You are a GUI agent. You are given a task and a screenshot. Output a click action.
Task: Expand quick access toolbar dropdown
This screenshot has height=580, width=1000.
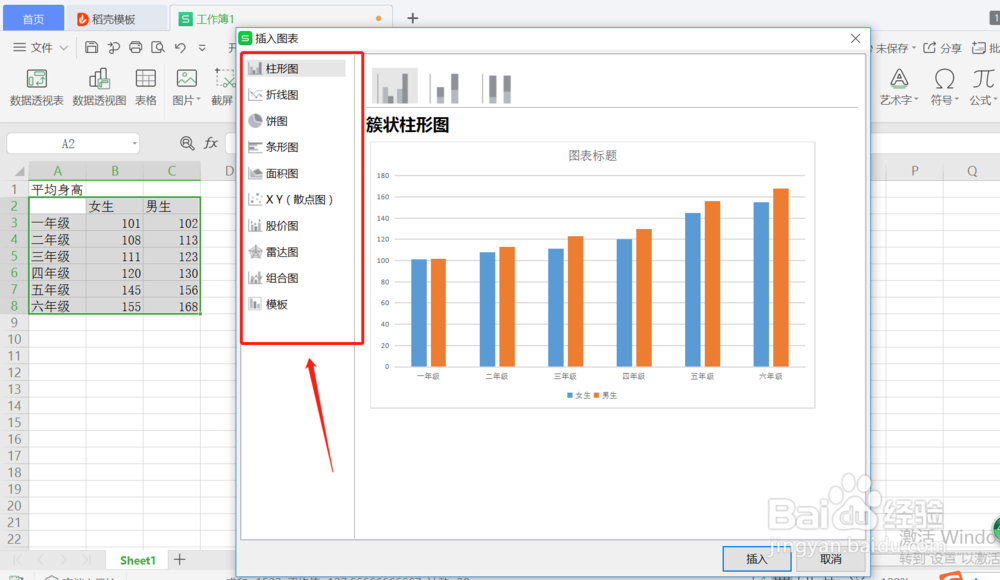tap(202, 48)
